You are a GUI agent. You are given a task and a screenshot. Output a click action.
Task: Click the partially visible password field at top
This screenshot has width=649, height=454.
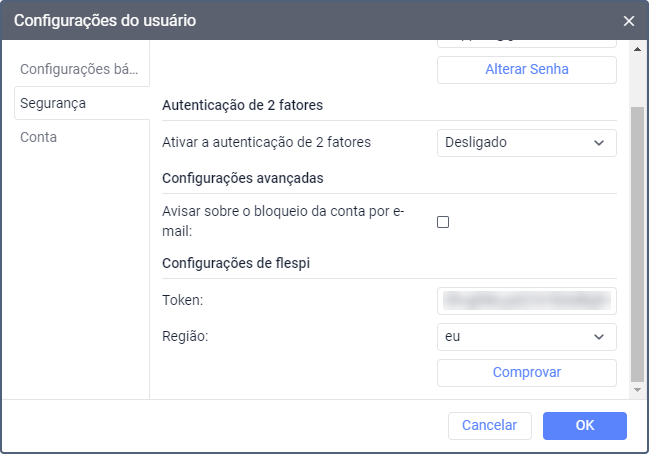[526, 43]
